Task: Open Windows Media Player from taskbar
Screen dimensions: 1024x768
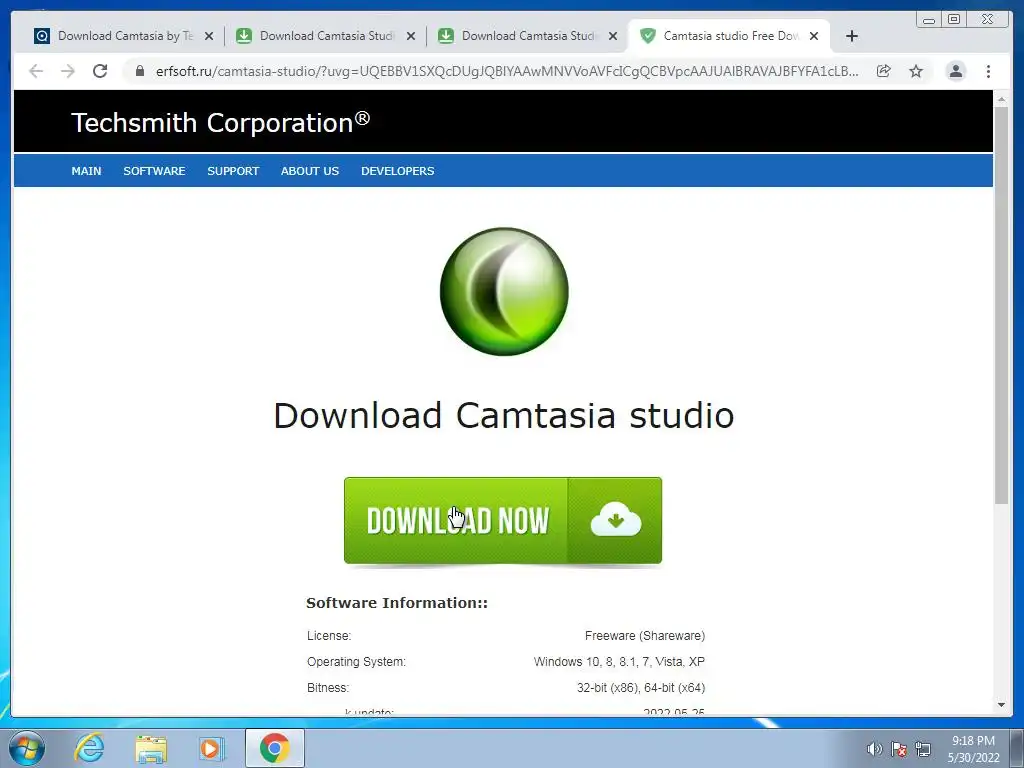Action: click(212, 749)
